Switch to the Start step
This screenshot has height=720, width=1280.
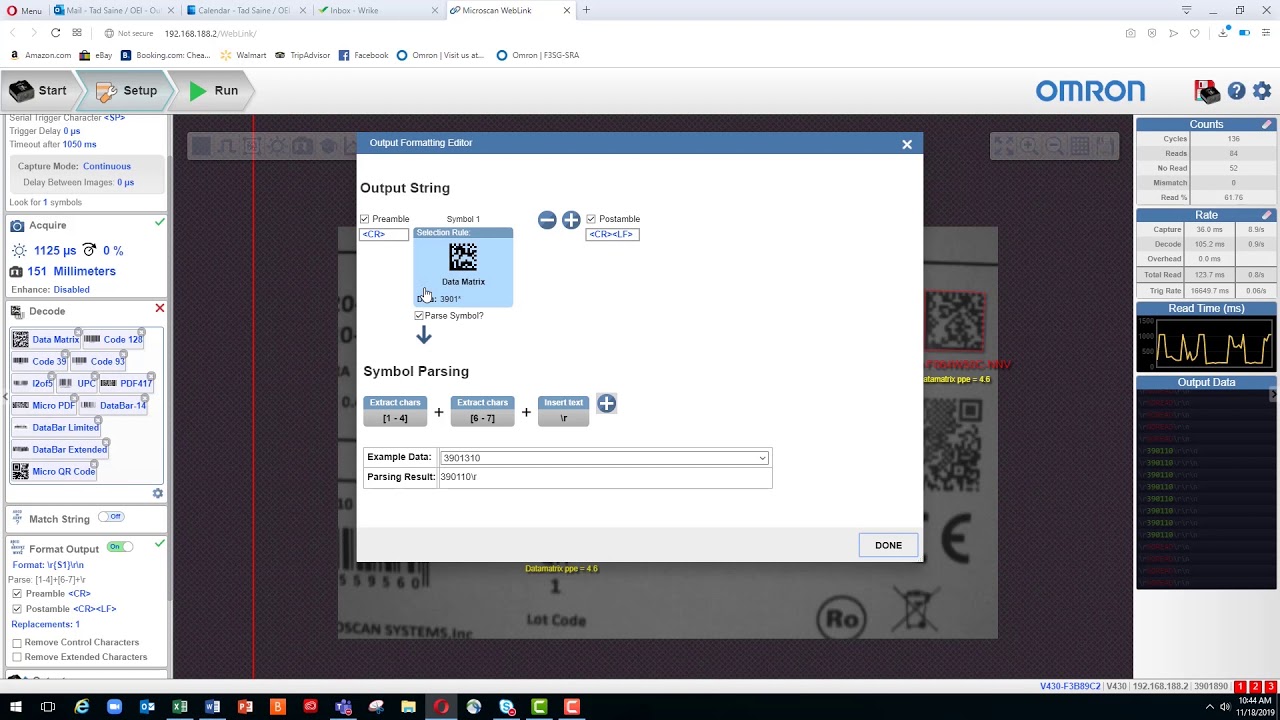point(38,90)
